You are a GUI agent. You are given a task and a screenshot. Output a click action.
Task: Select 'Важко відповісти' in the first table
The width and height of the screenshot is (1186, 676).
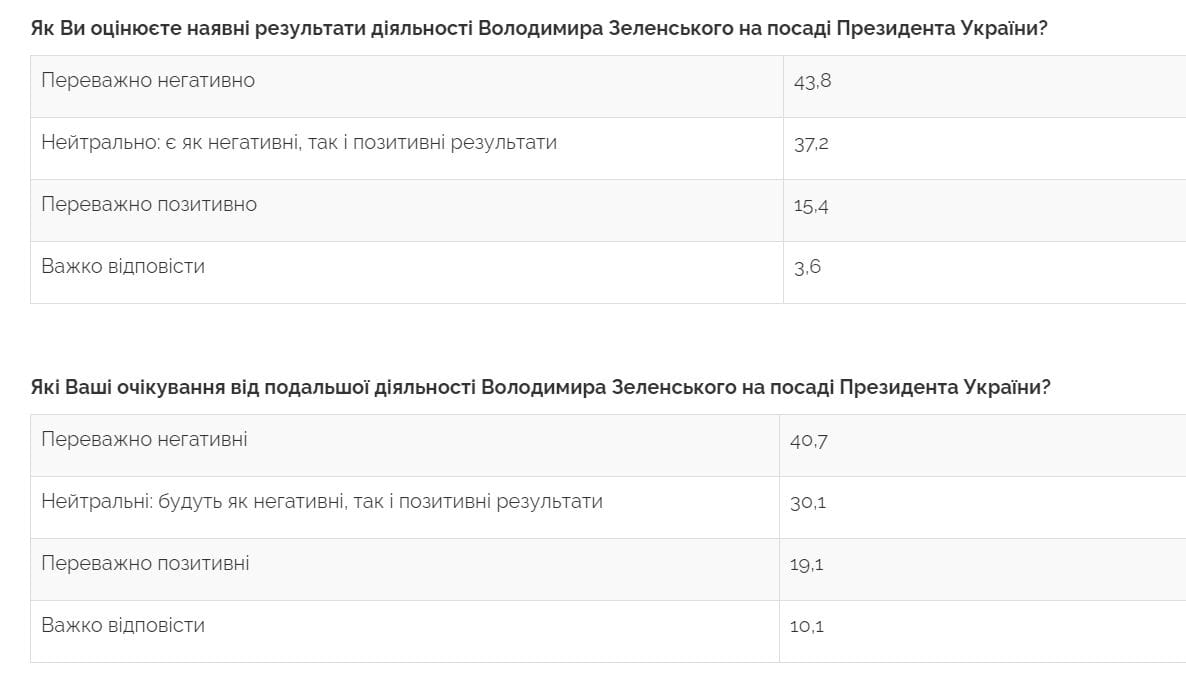(x=123, y=266)
